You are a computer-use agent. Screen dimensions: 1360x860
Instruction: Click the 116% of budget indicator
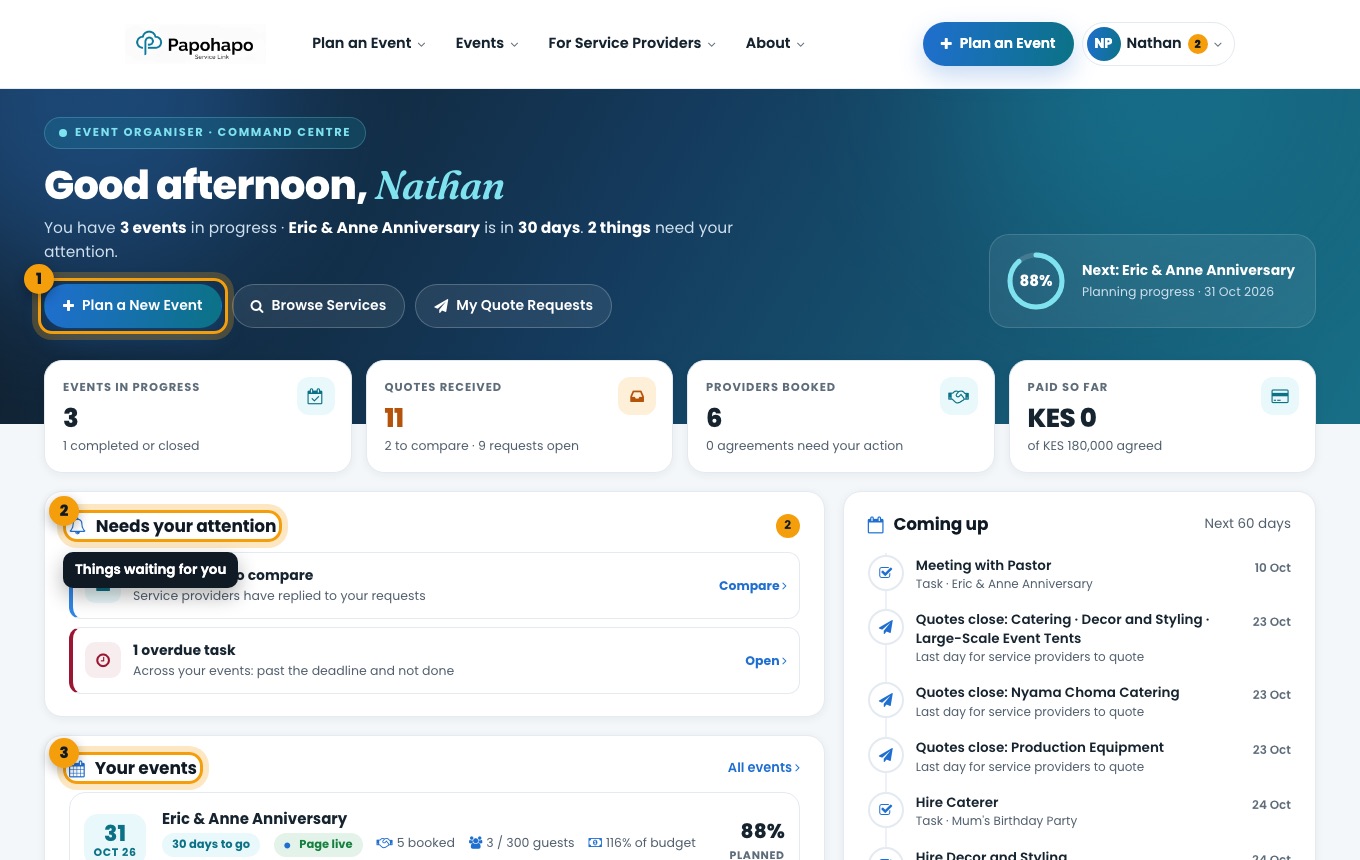pos(641,843)
